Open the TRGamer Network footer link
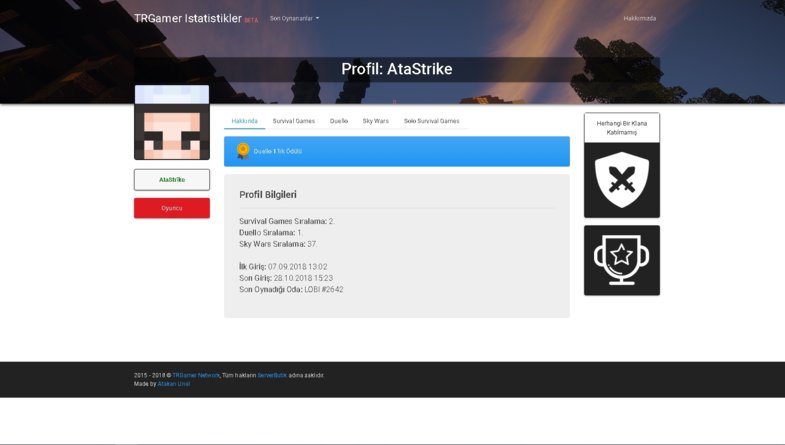The width and height of the screenshot is (785, 445). (x=196, y=375)
